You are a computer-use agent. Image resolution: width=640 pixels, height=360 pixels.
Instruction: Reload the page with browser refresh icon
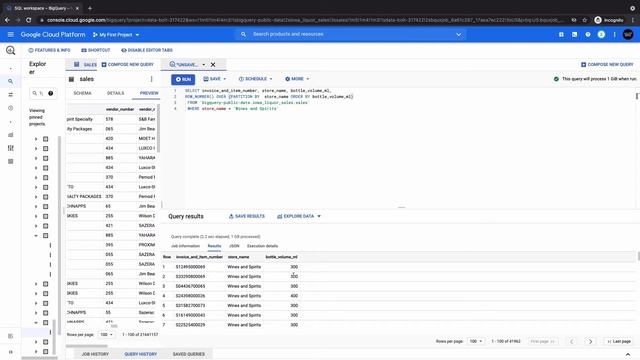coord(29,20)
